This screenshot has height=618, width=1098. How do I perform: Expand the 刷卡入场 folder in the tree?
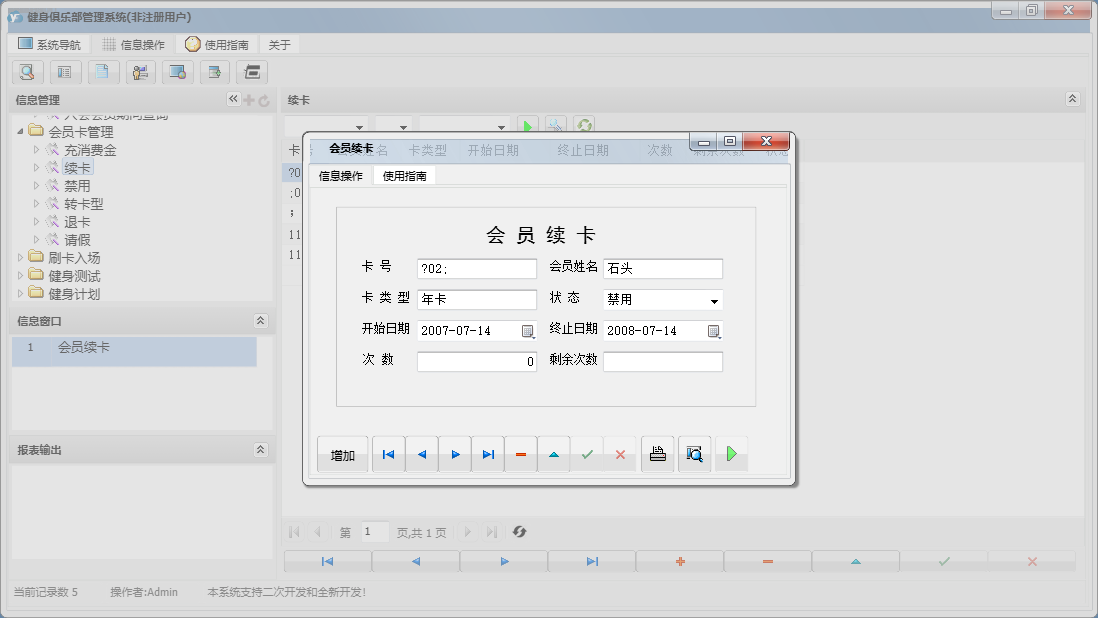coord(22,256)
